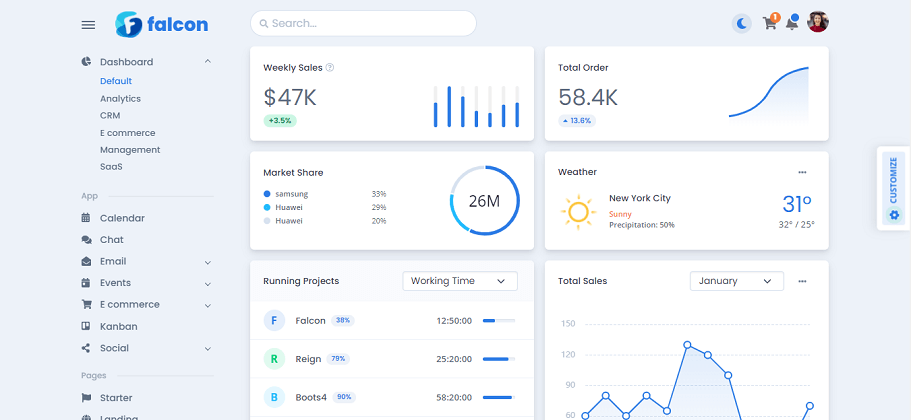Click the E commerce cart icon in sidebar
The image size is (911, 420).
point(87,304)
